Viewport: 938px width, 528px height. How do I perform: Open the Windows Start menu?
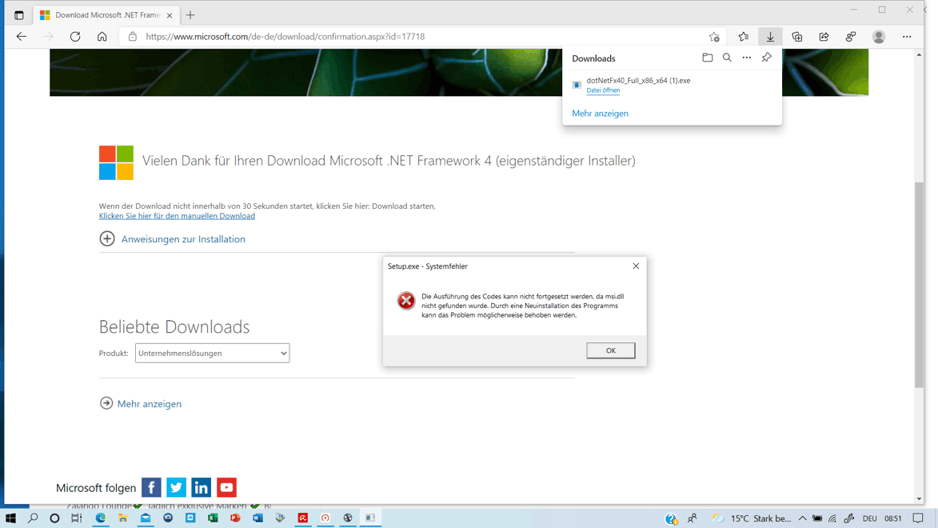pos(10,518)
